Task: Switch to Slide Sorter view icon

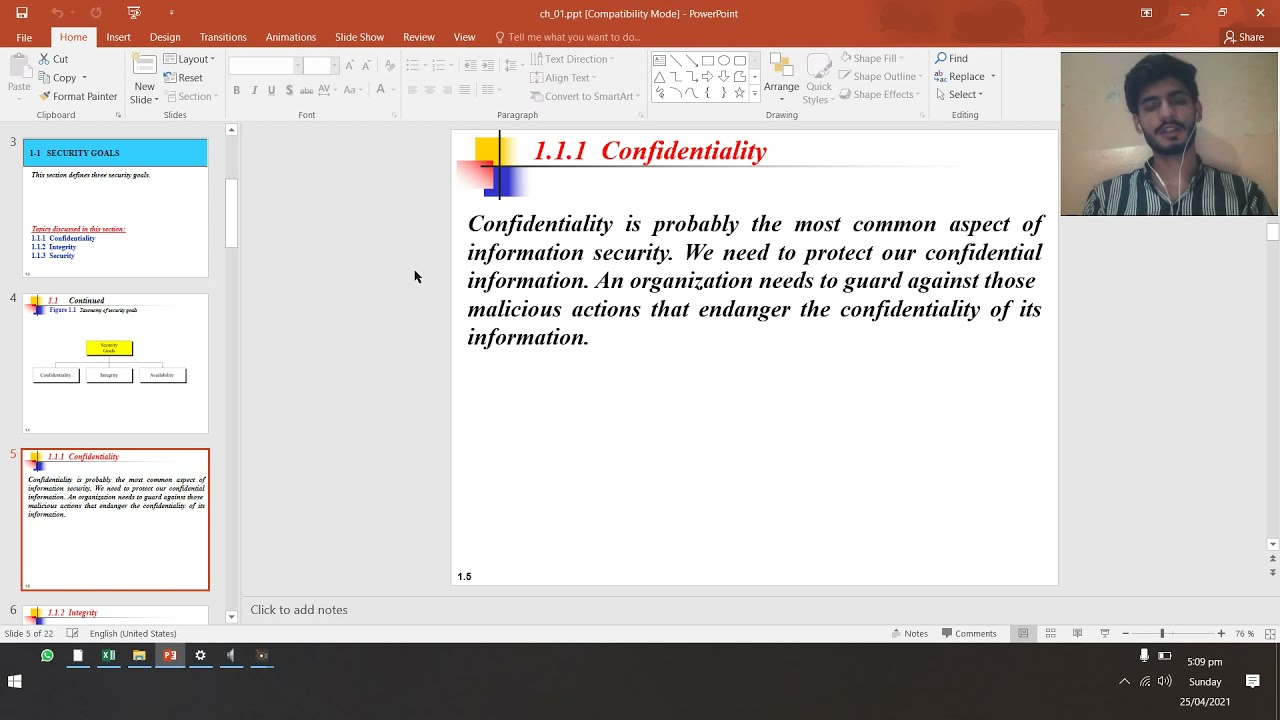Action: pos(1050,633)
